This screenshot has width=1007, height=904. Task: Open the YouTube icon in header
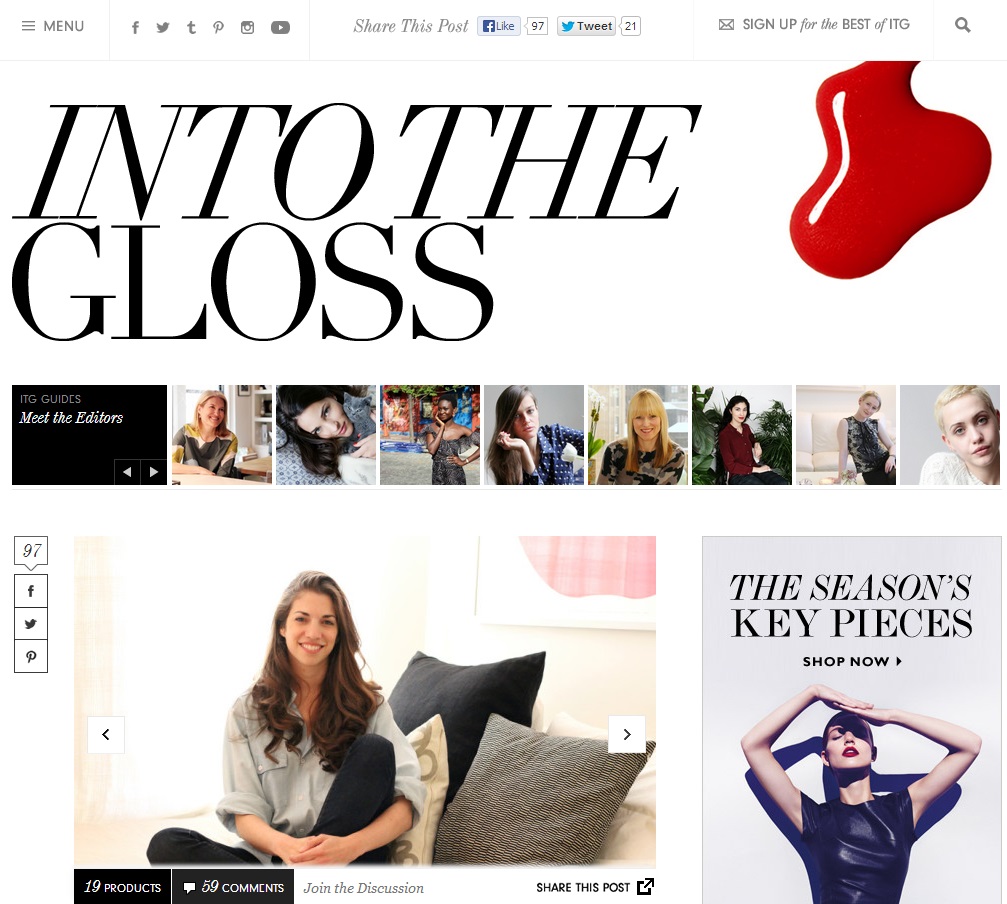(280, 28)
